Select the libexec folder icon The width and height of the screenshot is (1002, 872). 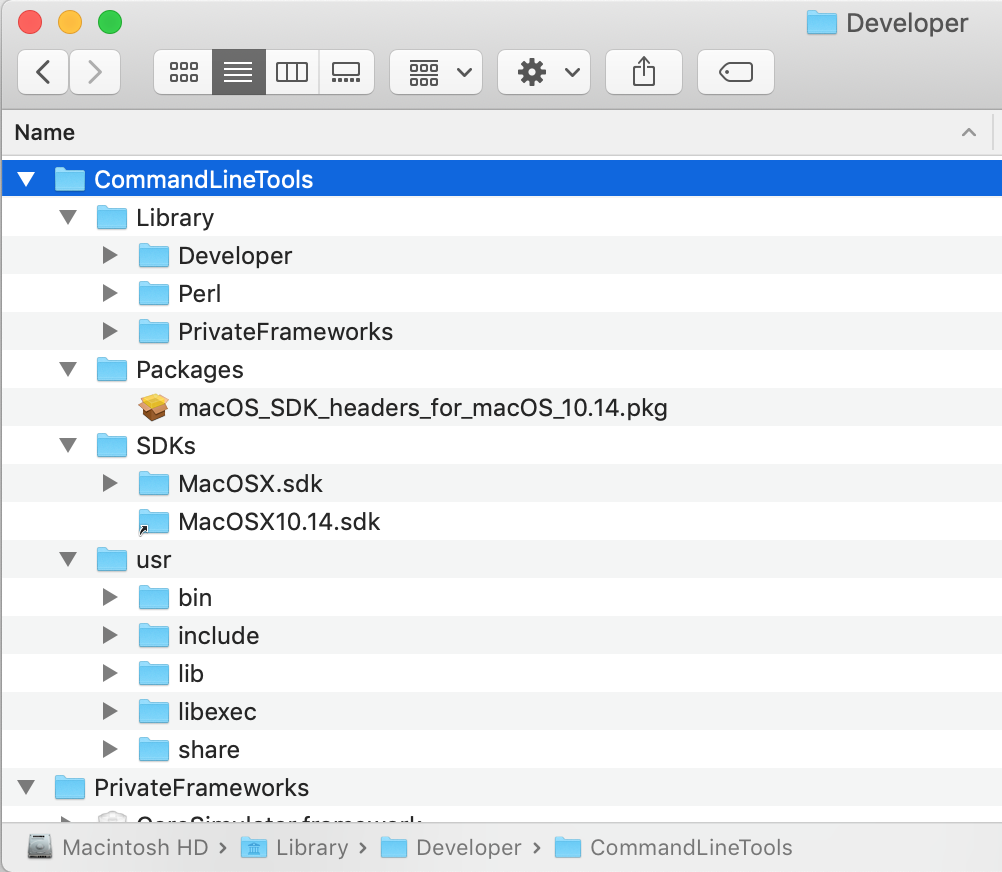[x=154, y=712]
